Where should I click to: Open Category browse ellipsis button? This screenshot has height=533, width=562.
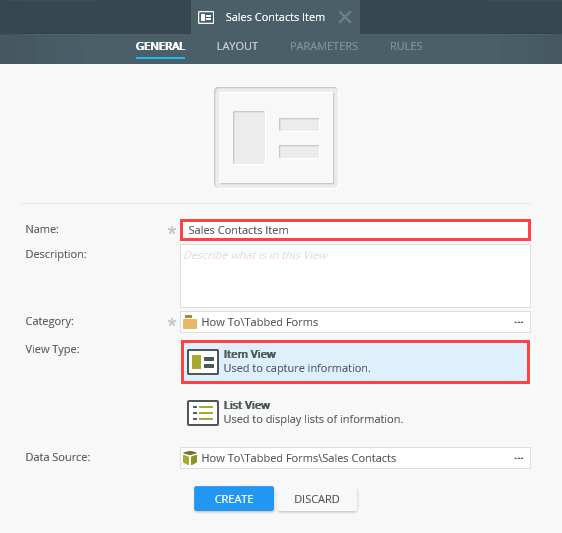519,322
